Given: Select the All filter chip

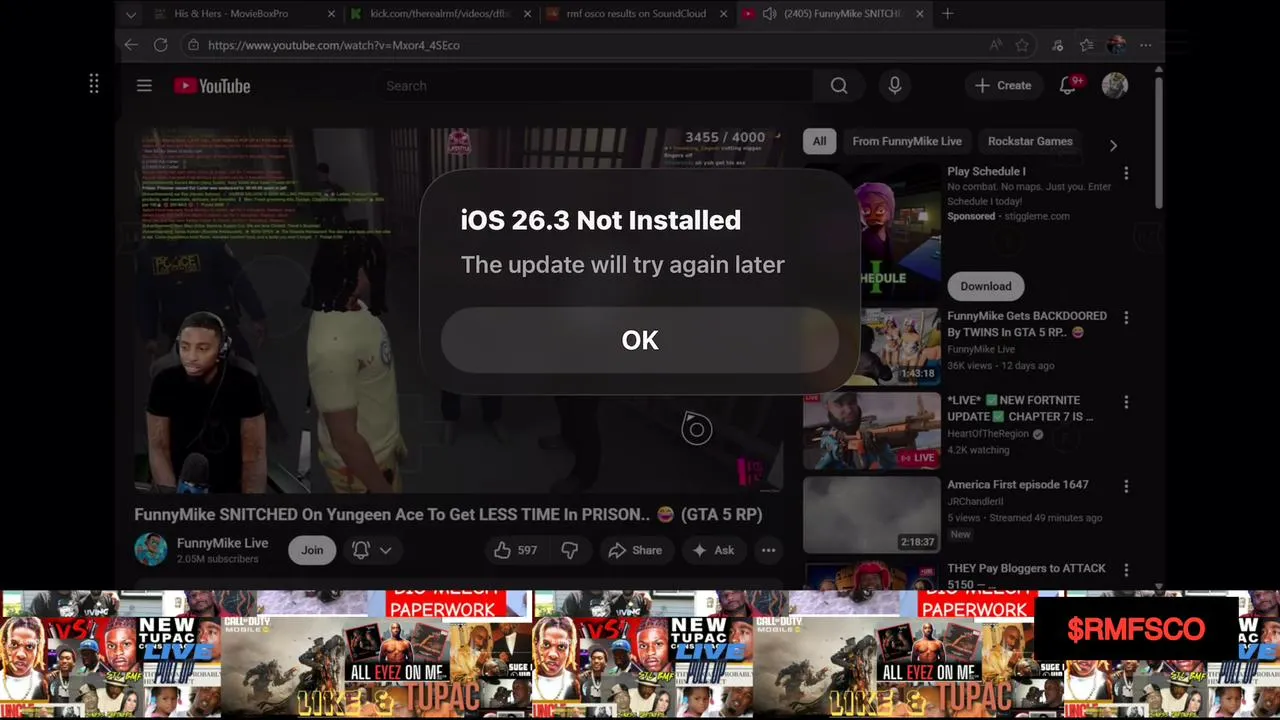Looking at the screenshot, I should click(819, 141).
